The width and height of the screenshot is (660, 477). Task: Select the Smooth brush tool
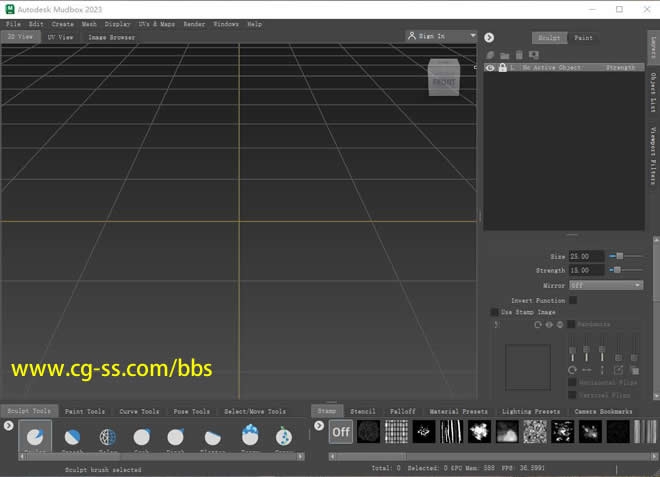[73, 438]
